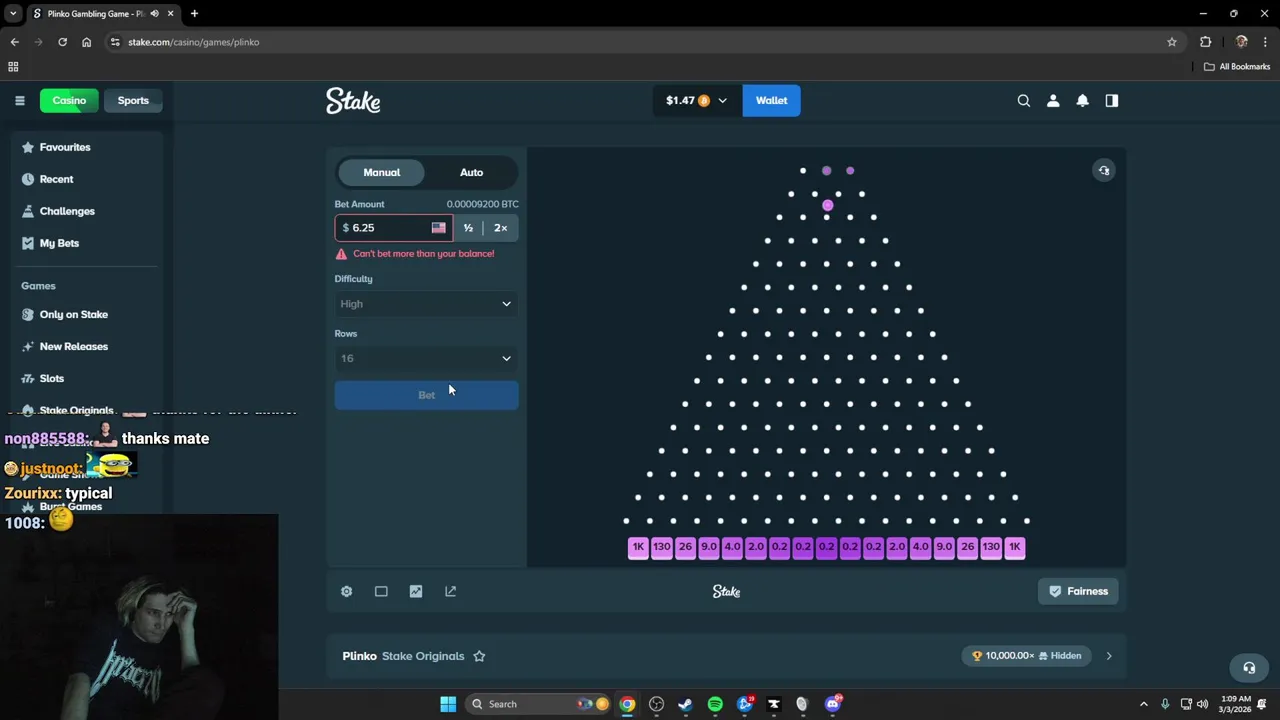The width and height of the screenshot is (1280, 720).
Task: Click the Bet button
Action: pos(426,395)
